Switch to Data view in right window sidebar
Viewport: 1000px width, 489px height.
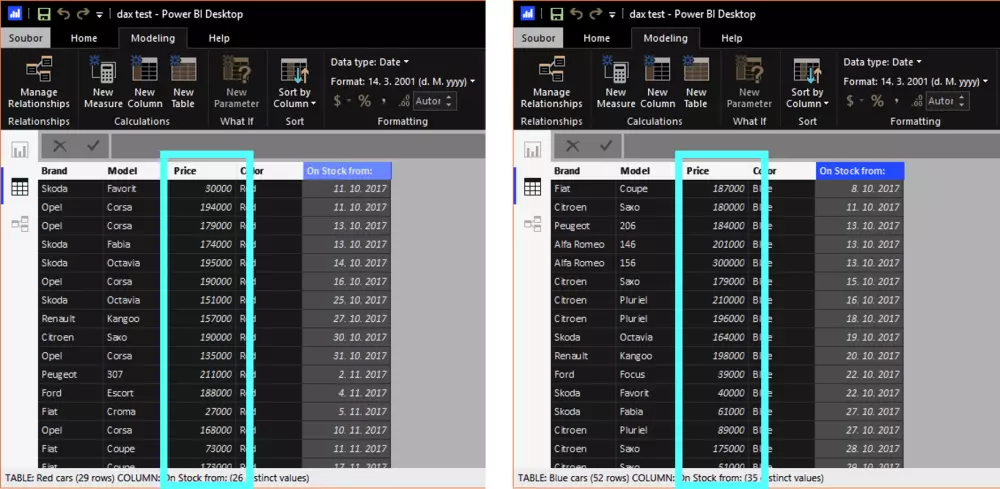tap(533, 187)
